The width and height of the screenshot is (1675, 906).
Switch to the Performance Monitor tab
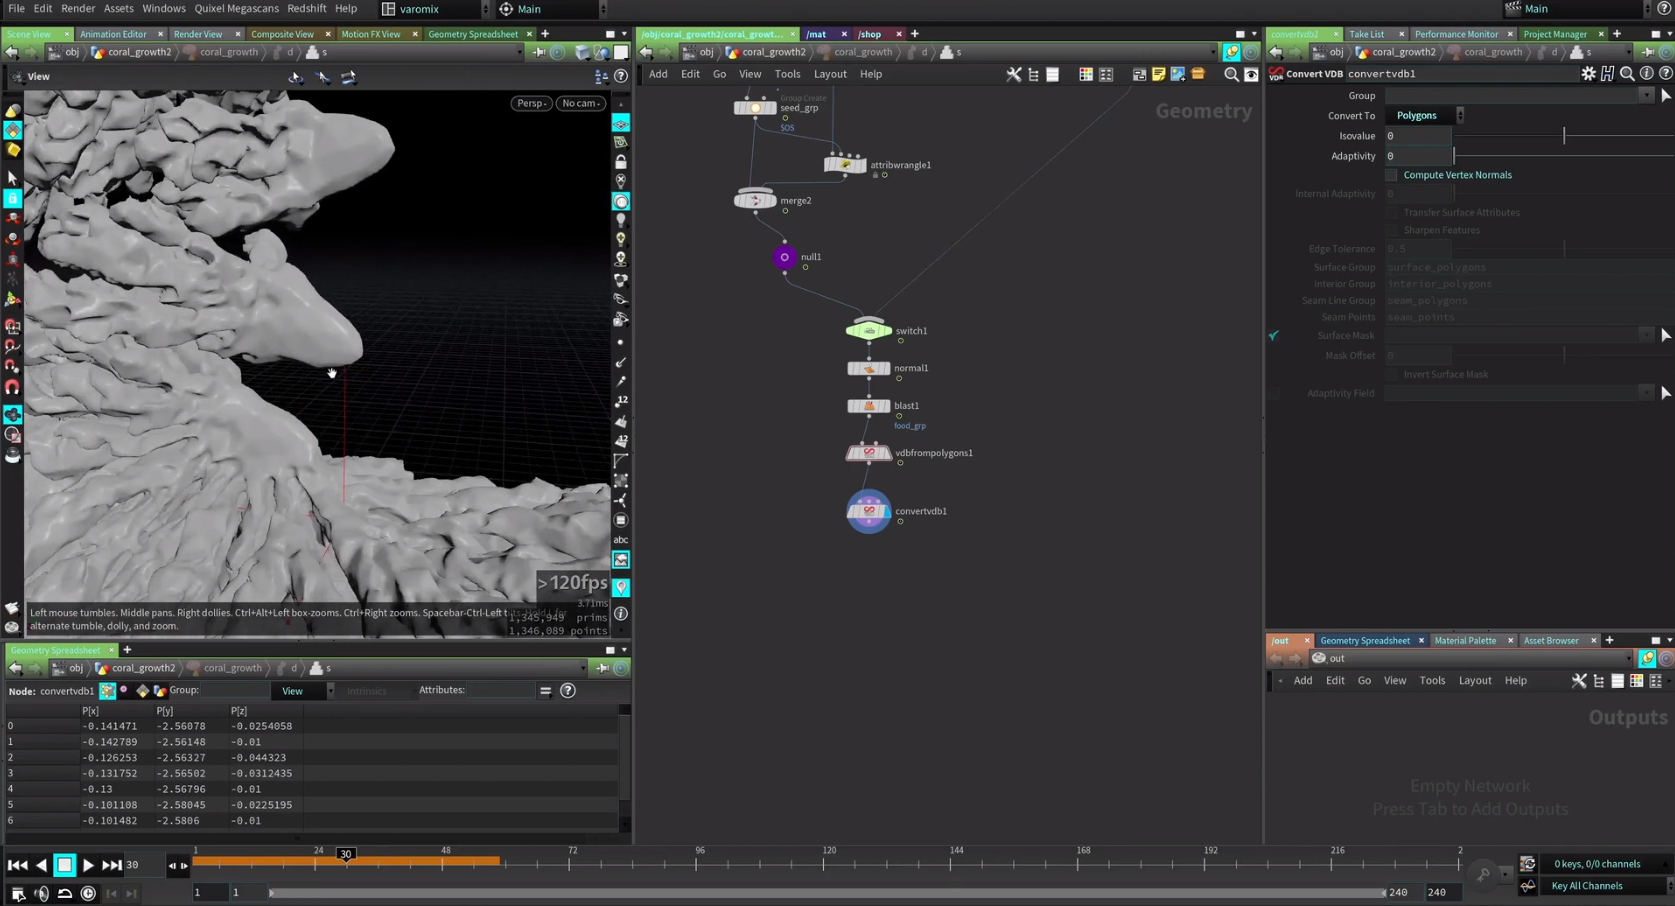(x=1455, y=34)
